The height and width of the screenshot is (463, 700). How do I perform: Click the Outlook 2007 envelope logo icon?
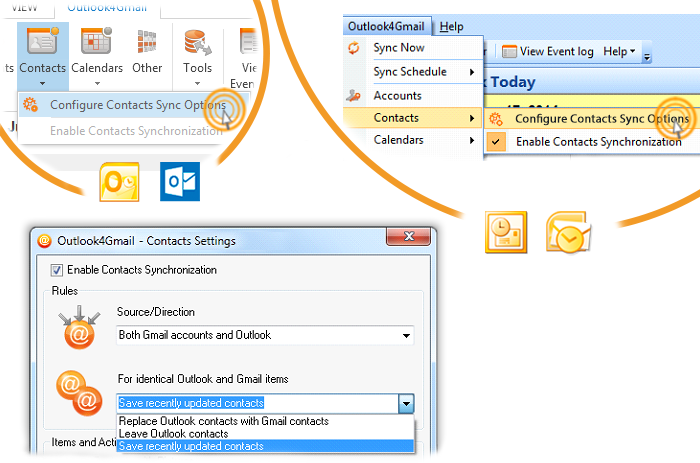point(567,232)
